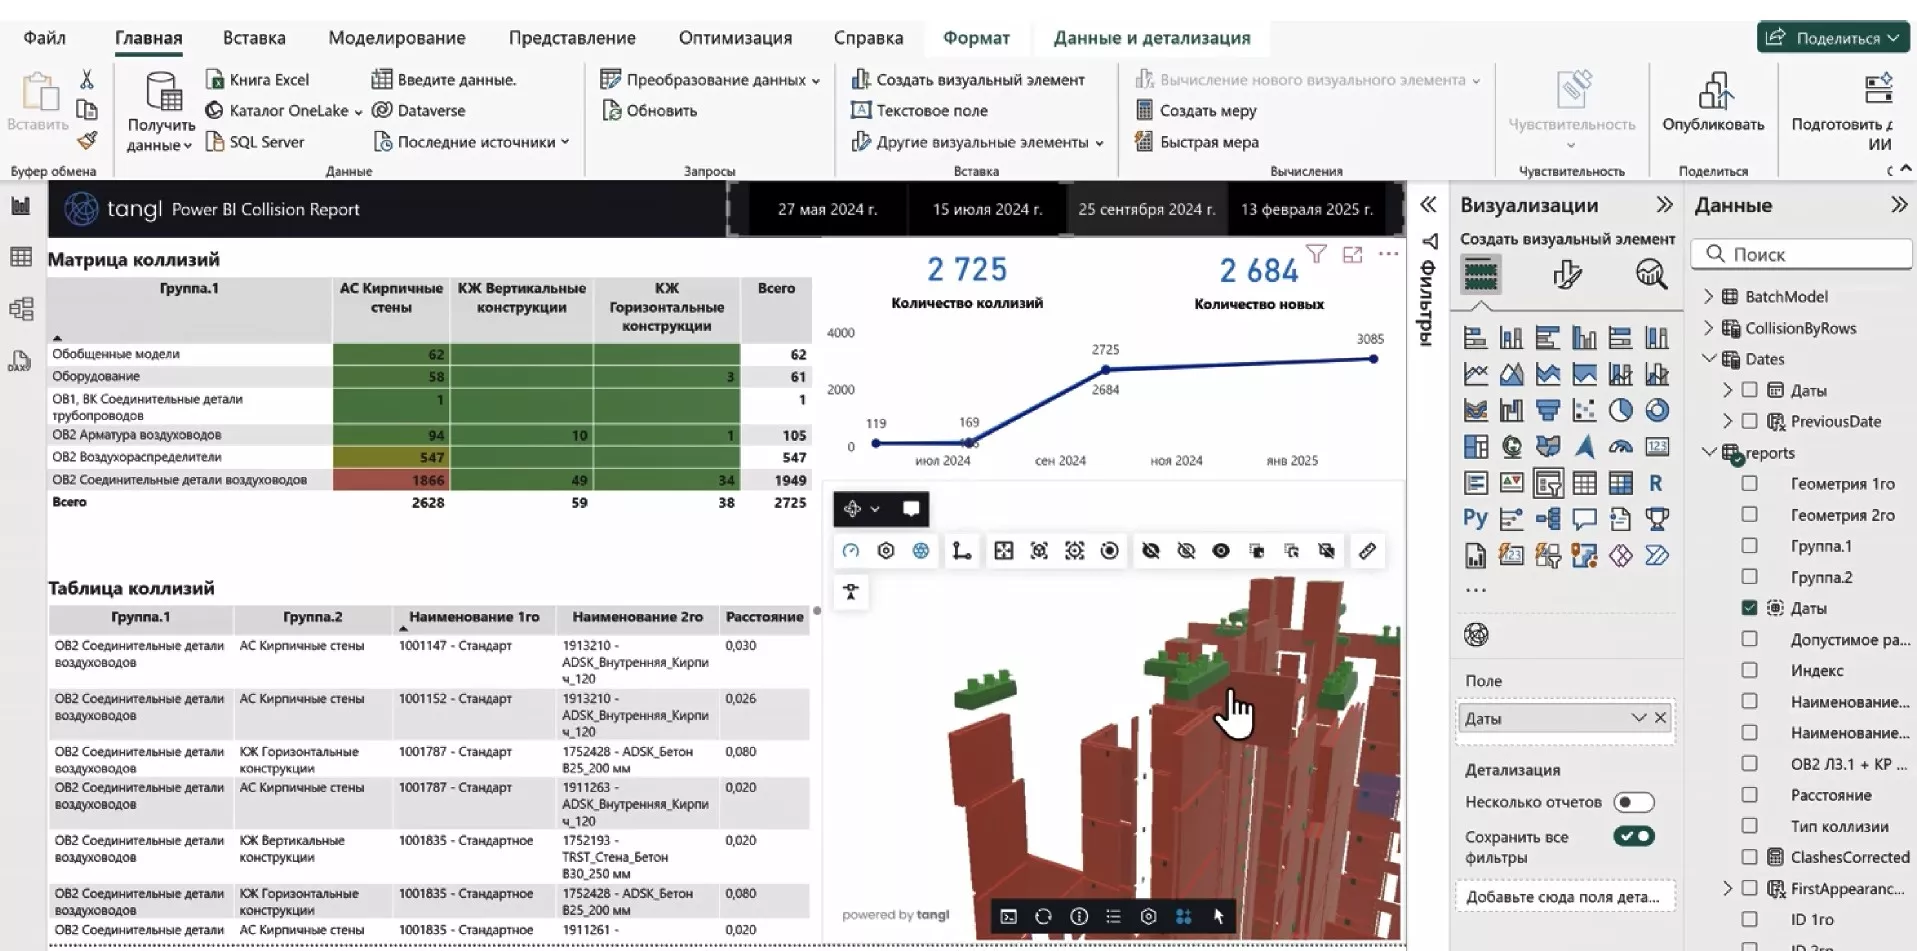The height and width of the screenshot is (951, 1917).
Task: Toggle the 'Несколько отчетов' switch
Action: point(1633,802)
